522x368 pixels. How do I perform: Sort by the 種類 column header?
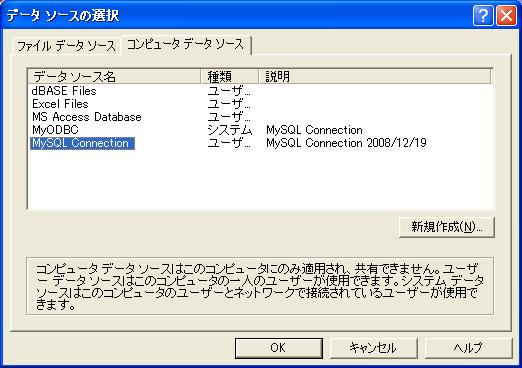pyautogui.click(x=229, y=77)
